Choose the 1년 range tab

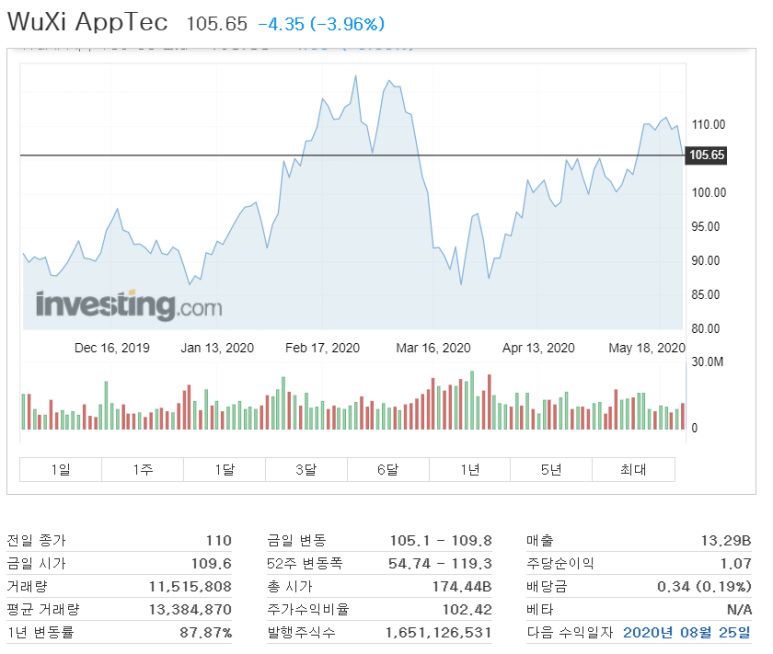tap(470, 469)
